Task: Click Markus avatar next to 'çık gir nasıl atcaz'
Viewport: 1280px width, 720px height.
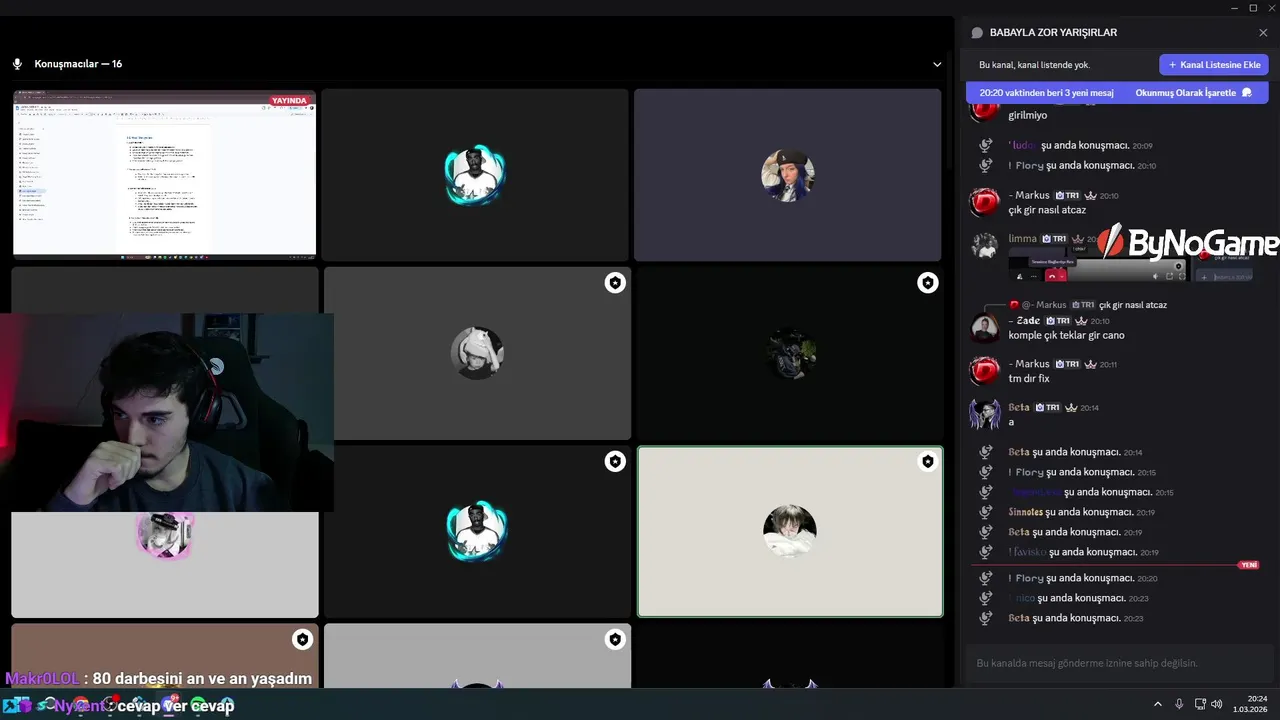Action: click(x=984, y=202)
